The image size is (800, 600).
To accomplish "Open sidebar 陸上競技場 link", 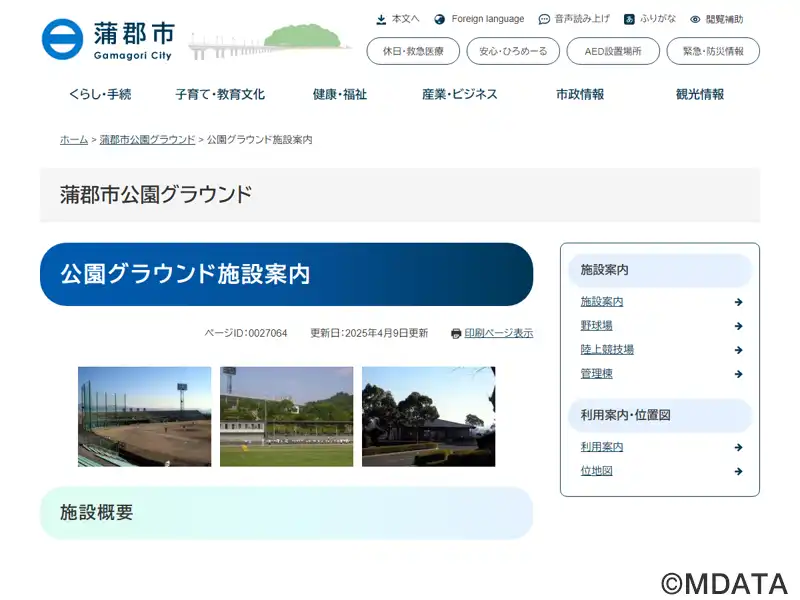I will click(607, 350).
